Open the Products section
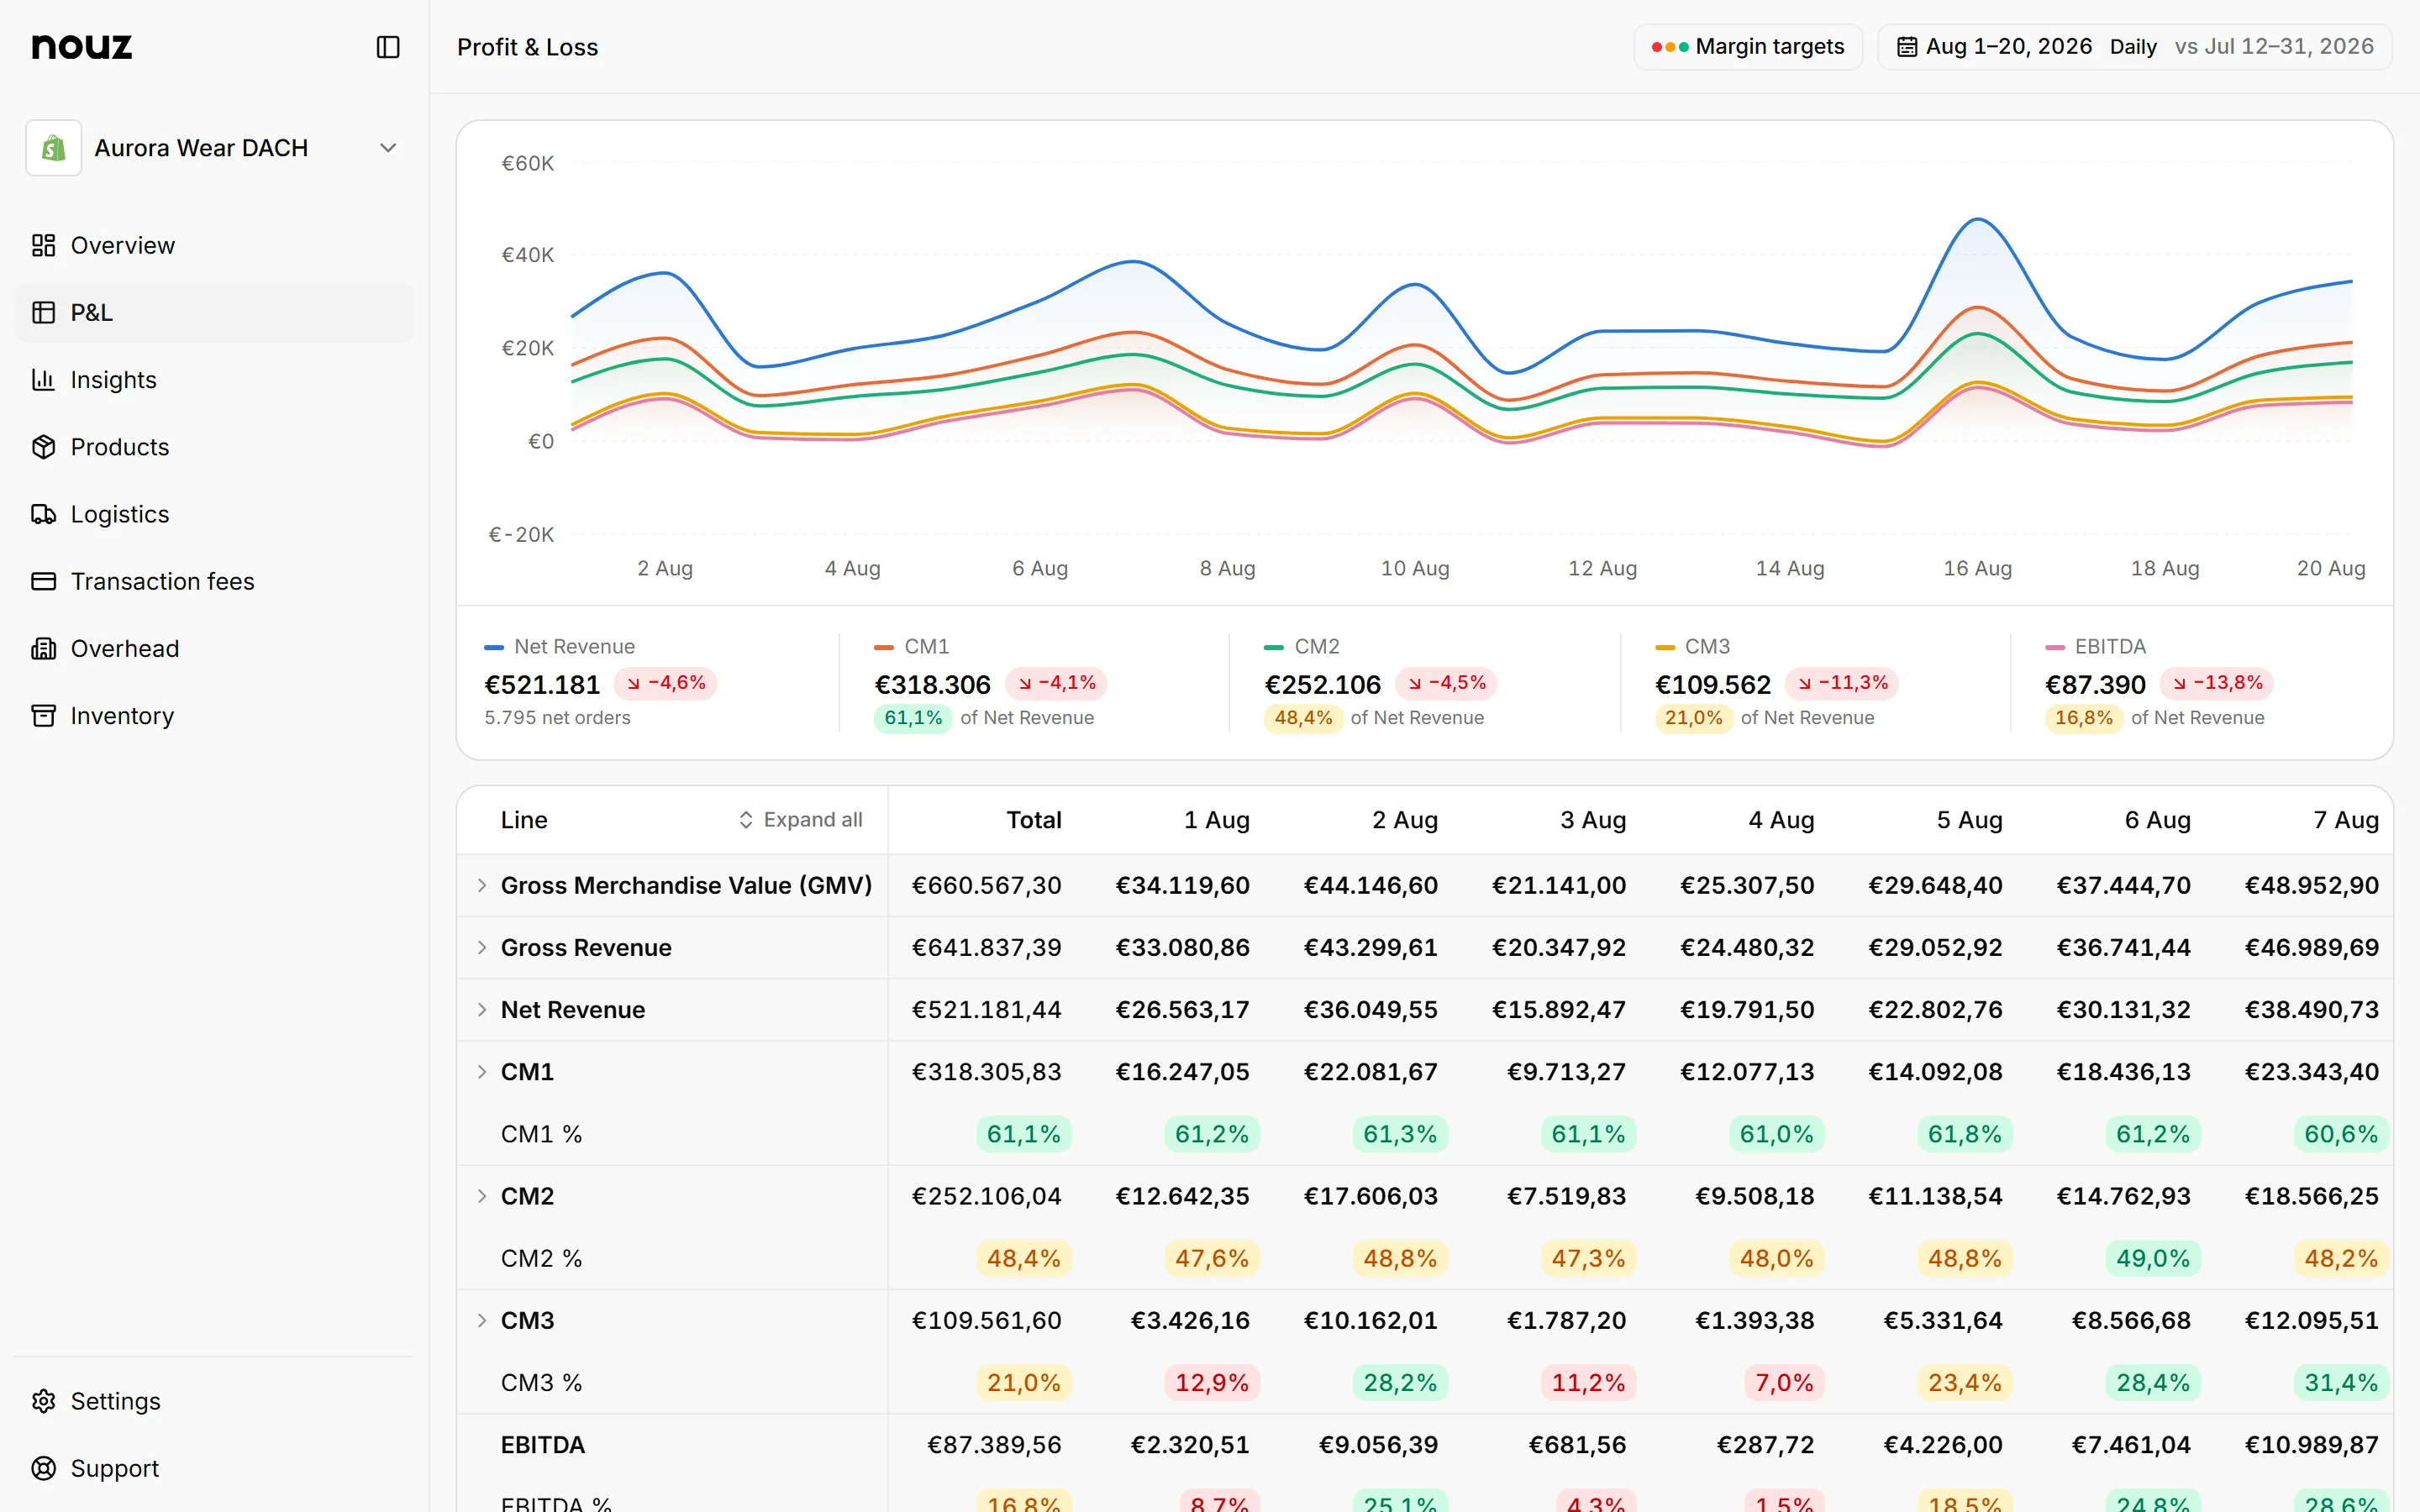2420x1512 pixels. [214, 446]
